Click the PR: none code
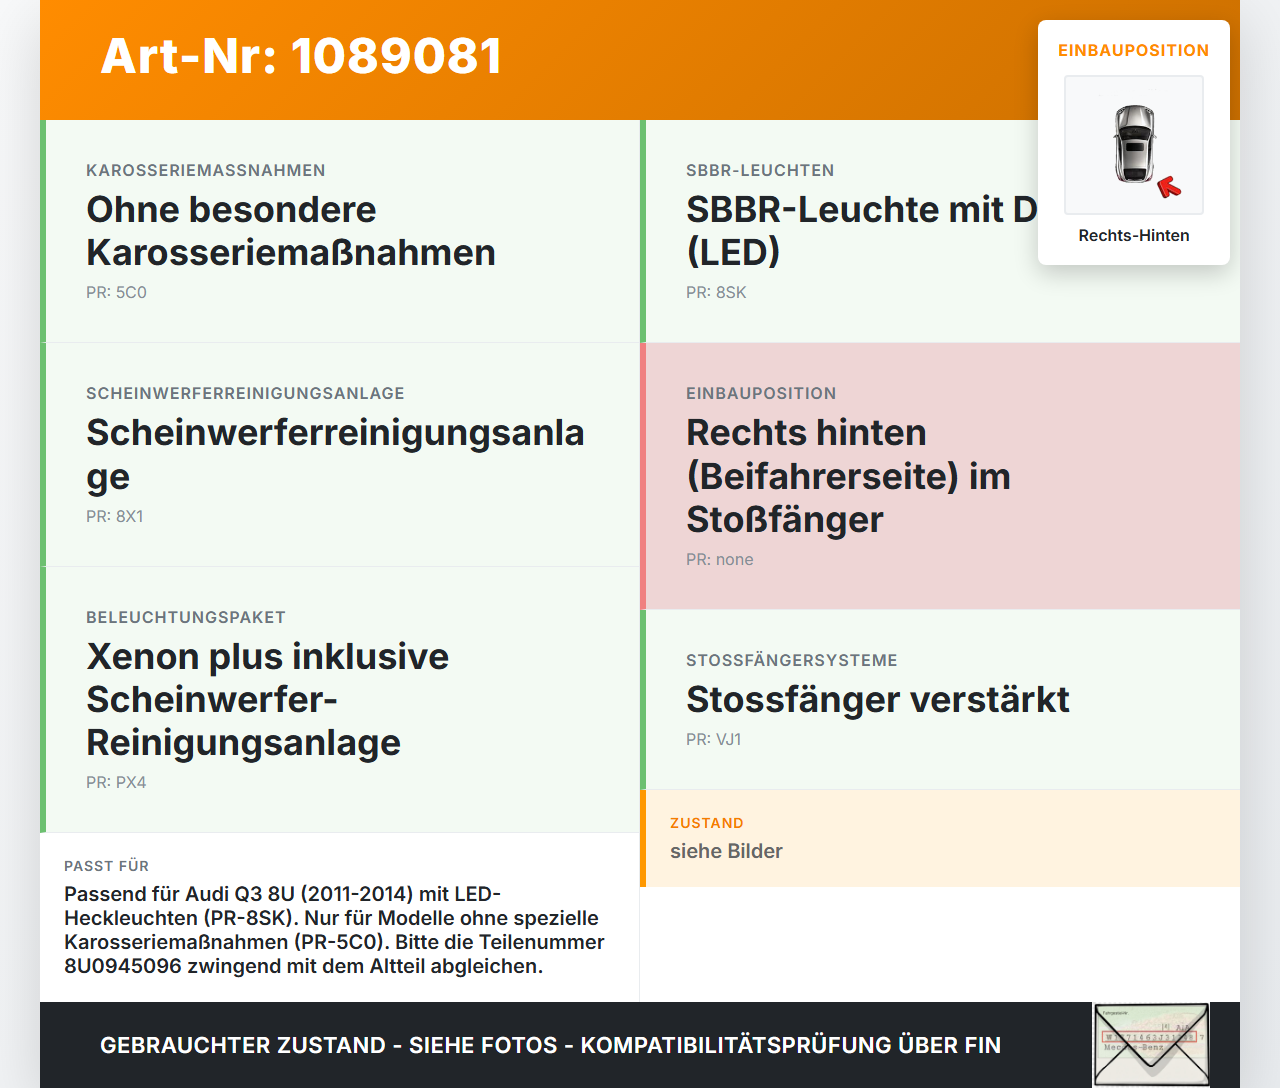The height and width of the screenshot is (1089, 1280). (x=720, y=559)
